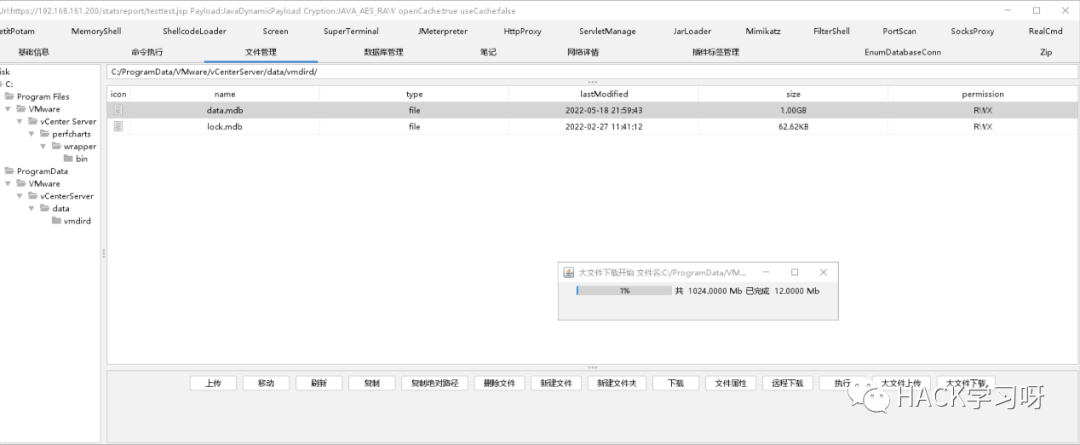Click the 文件属性 file attributes button
This screenshot has height=445, width=1080.
(x=731, y=383)
